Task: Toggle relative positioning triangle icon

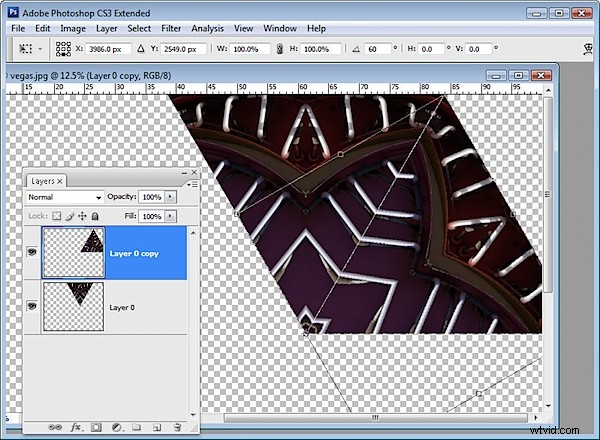Action: coord(141,49)
